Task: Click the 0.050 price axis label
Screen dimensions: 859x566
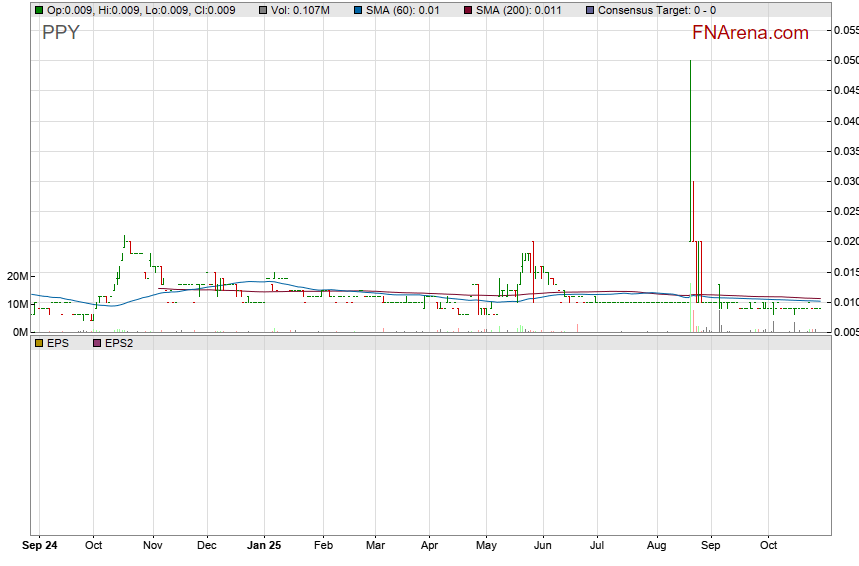Action: click(x=845, y=60)
